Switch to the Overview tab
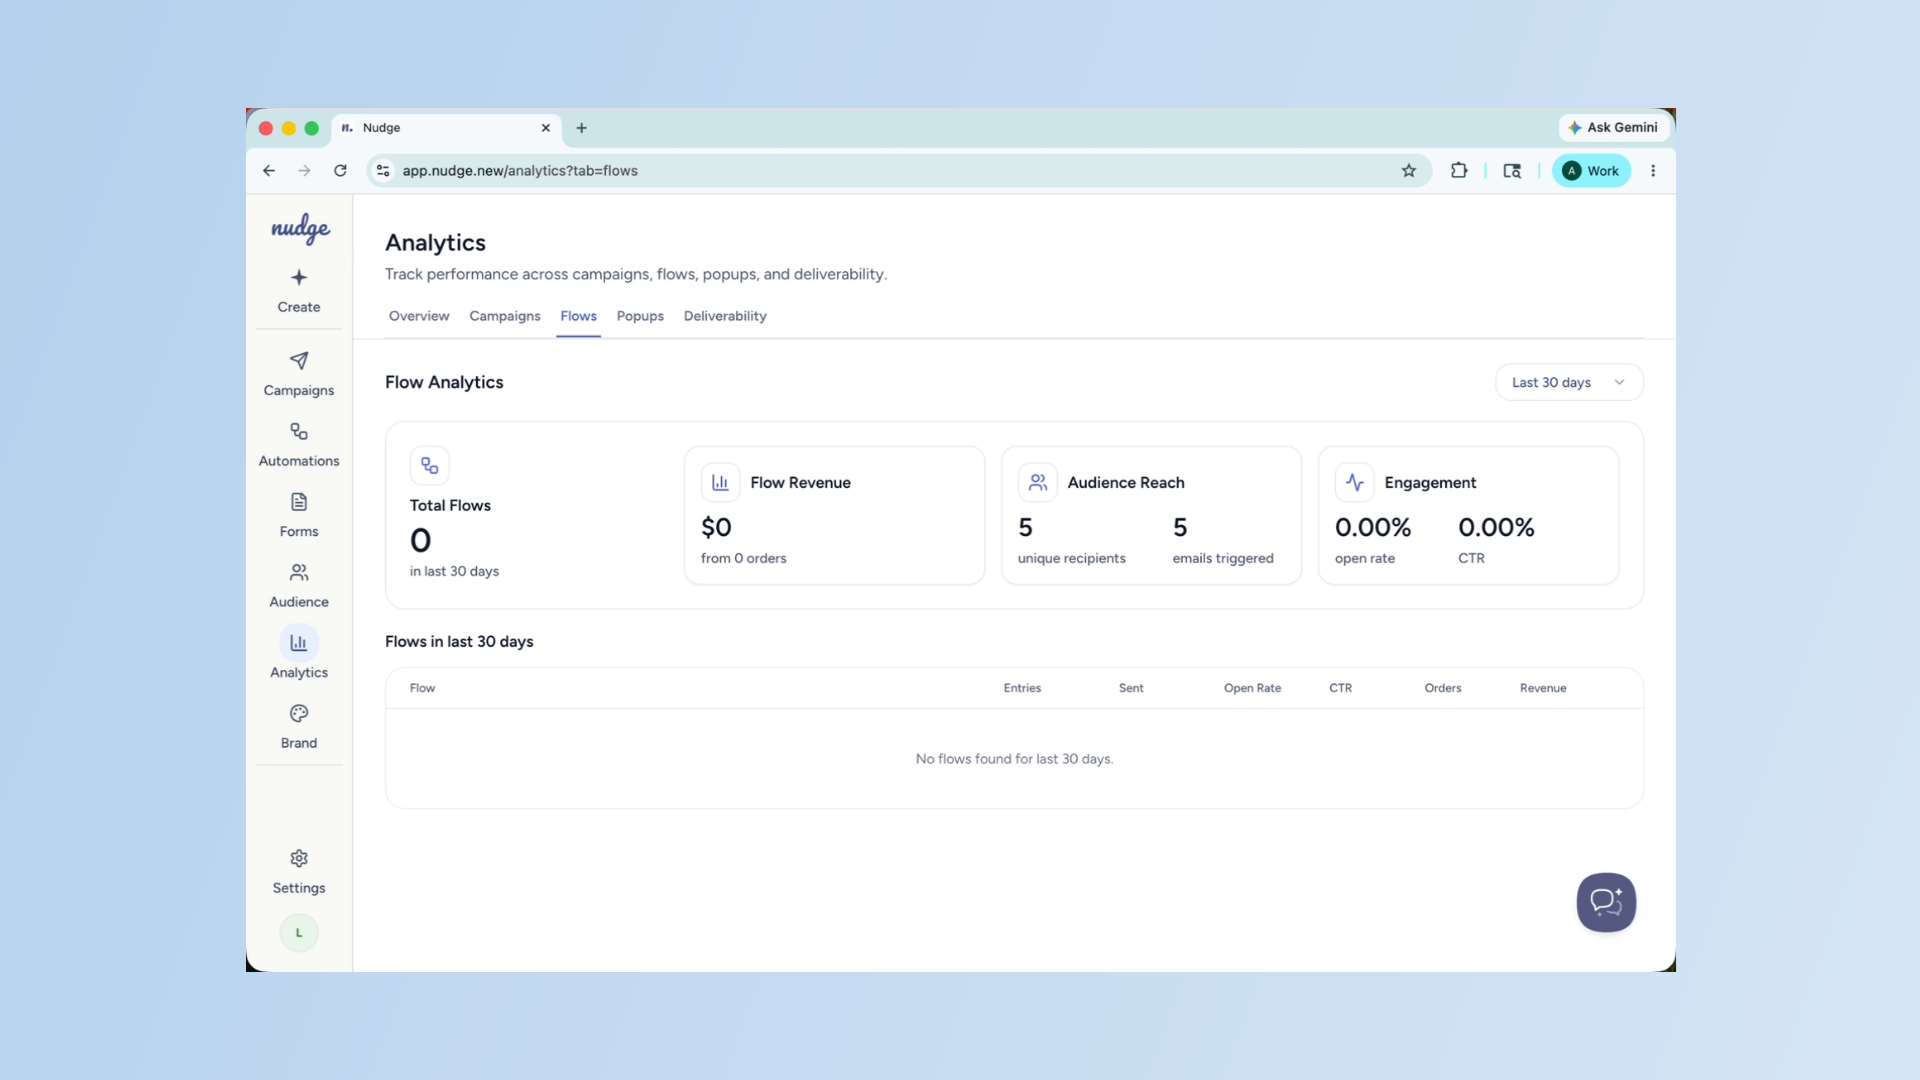The width and height of the screenshot is (1920, 1080). [419, 316]
